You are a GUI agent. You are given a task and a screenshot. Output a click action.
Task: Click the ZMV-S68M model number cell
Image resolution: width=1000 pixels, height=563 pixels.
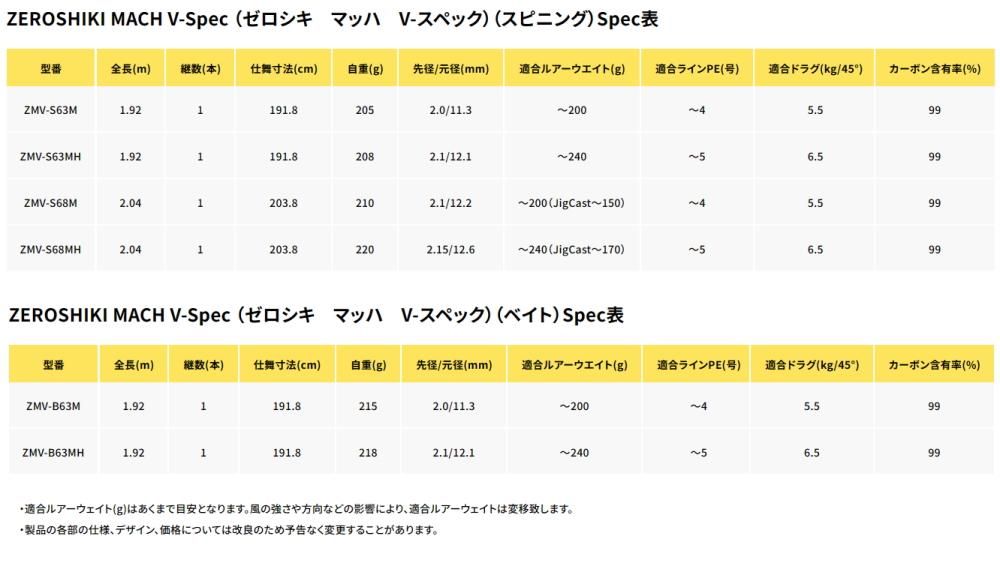50,203
